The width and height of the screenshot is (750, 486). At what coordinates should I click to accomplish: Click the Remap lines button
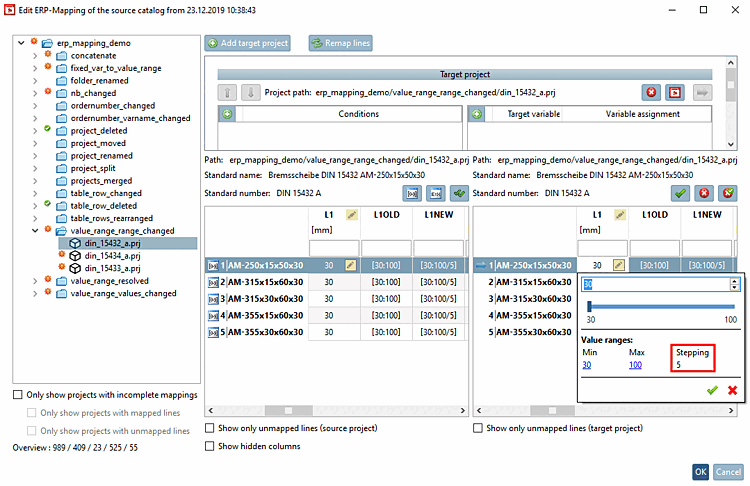pos(340,43)
